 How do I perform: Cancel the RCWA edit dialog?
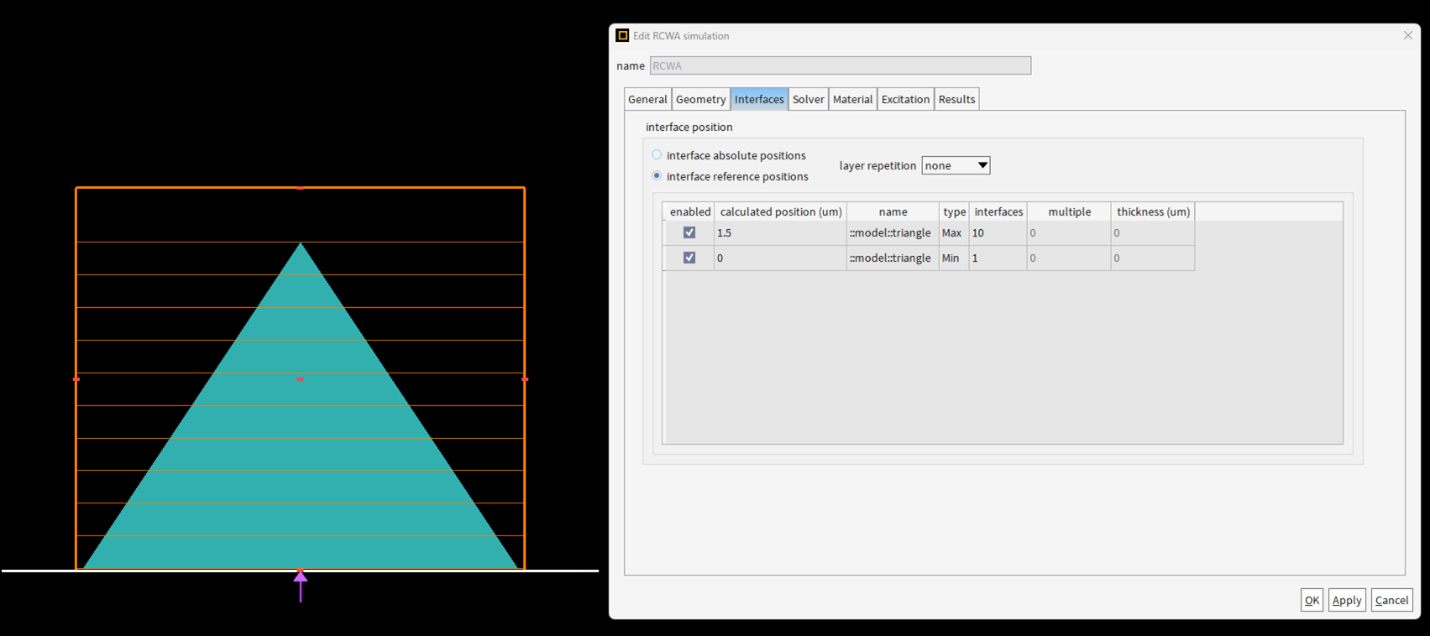pos(1391,600)
